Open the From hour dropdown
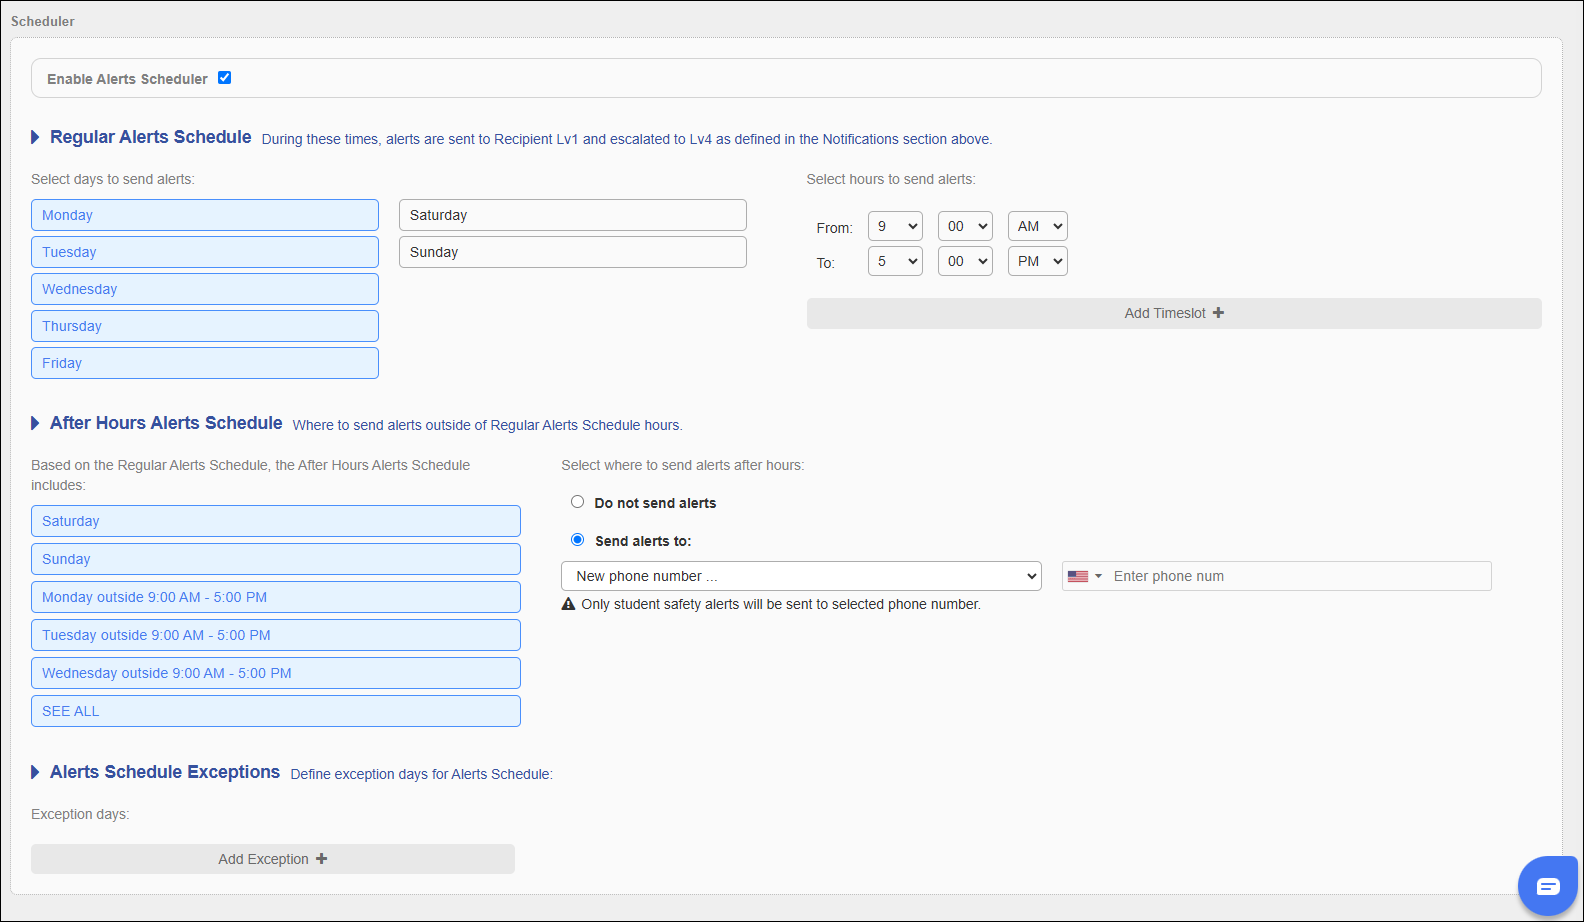The width and height of the screenshot is (1584, 922). click(895, 226)
